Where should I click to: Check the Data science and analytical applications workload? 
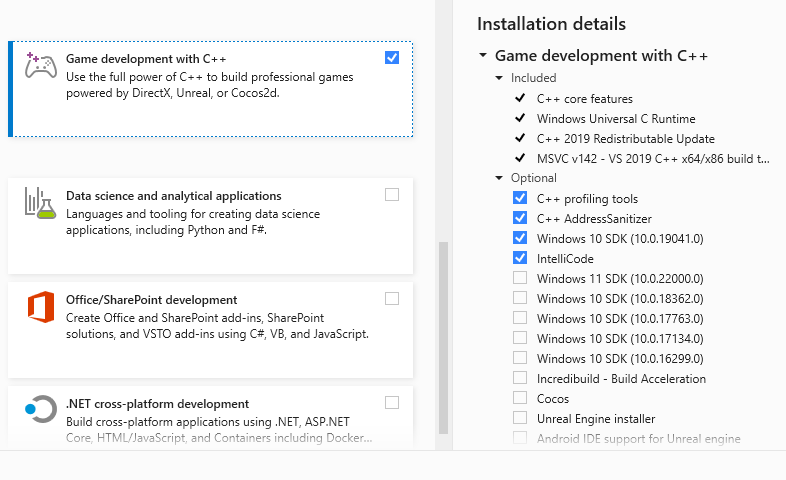click(392, 194)
